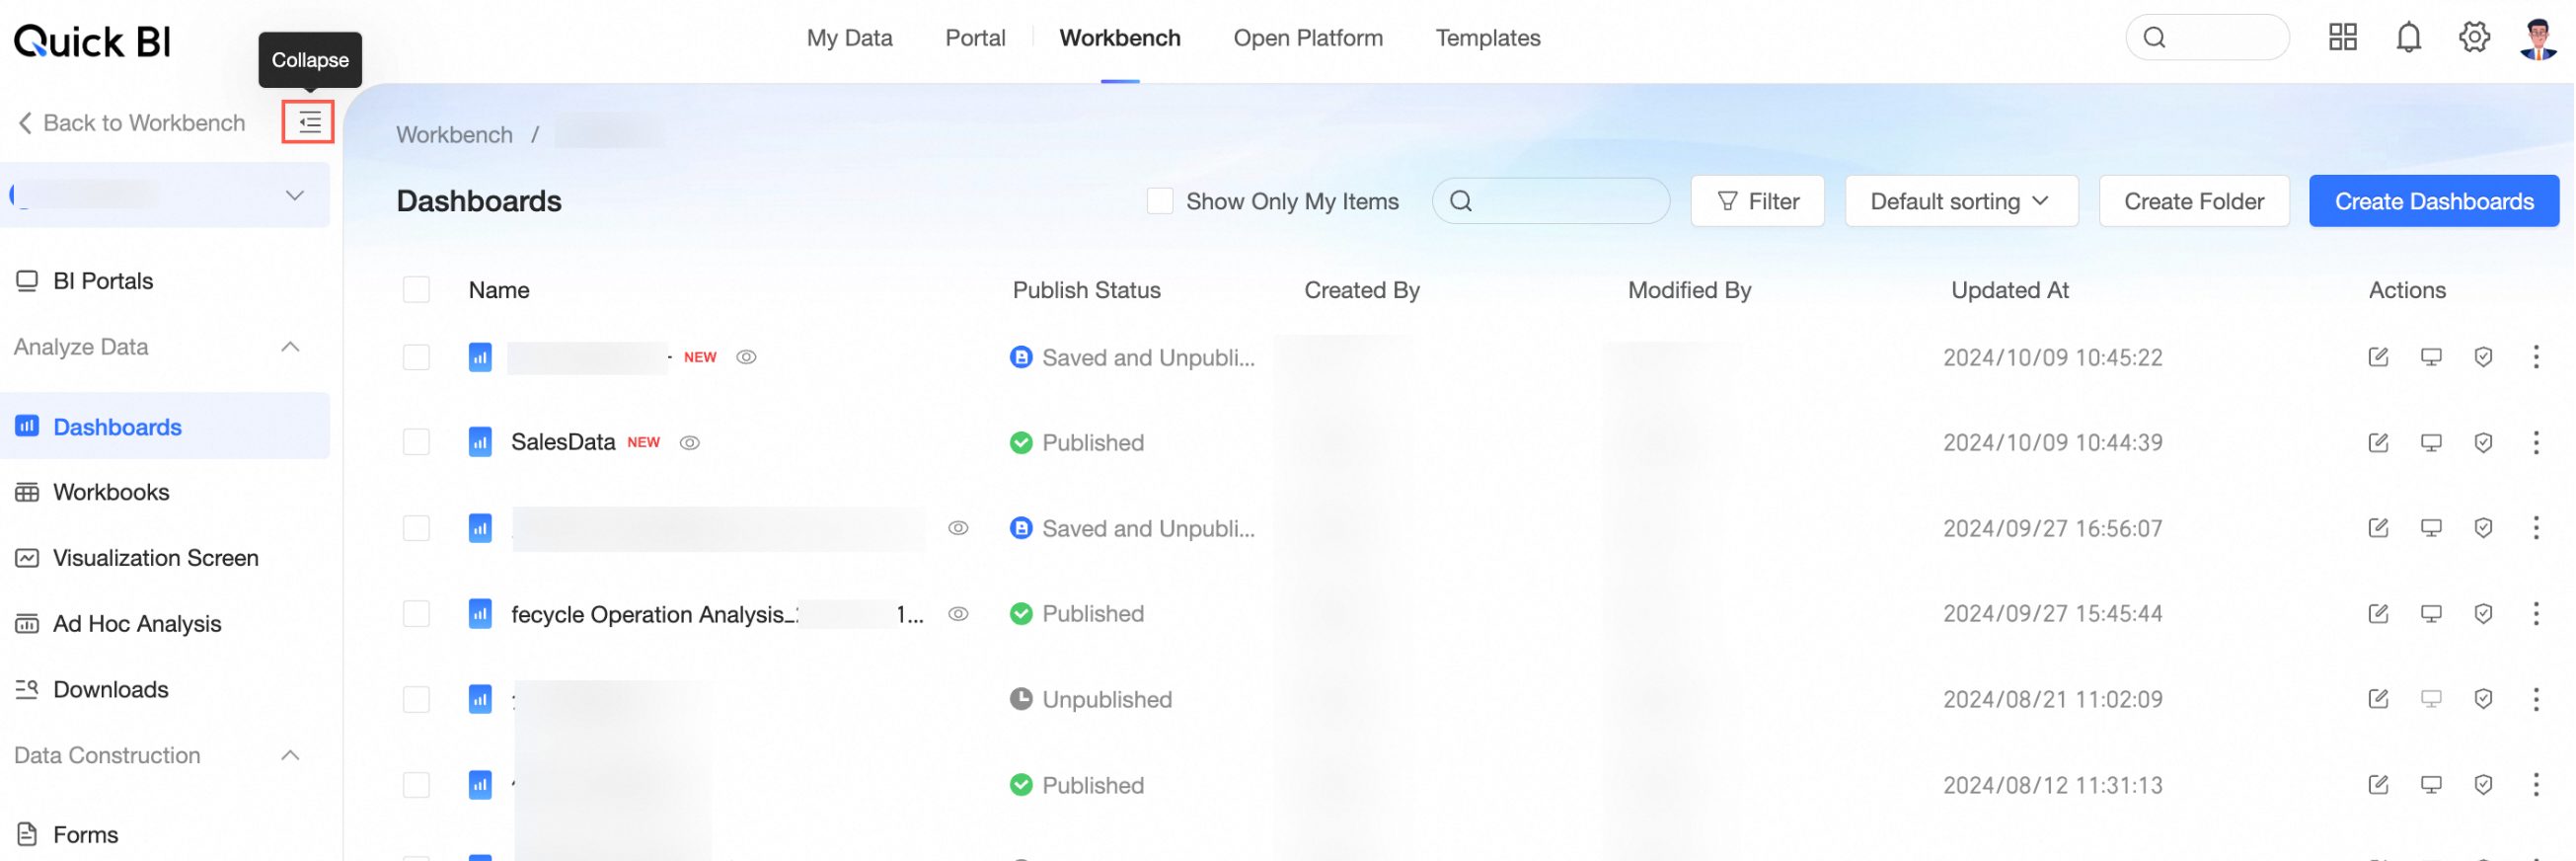Click the Quick BI logo
The width and height of the screenshot is (2576, 861).
tap(92, 41)
